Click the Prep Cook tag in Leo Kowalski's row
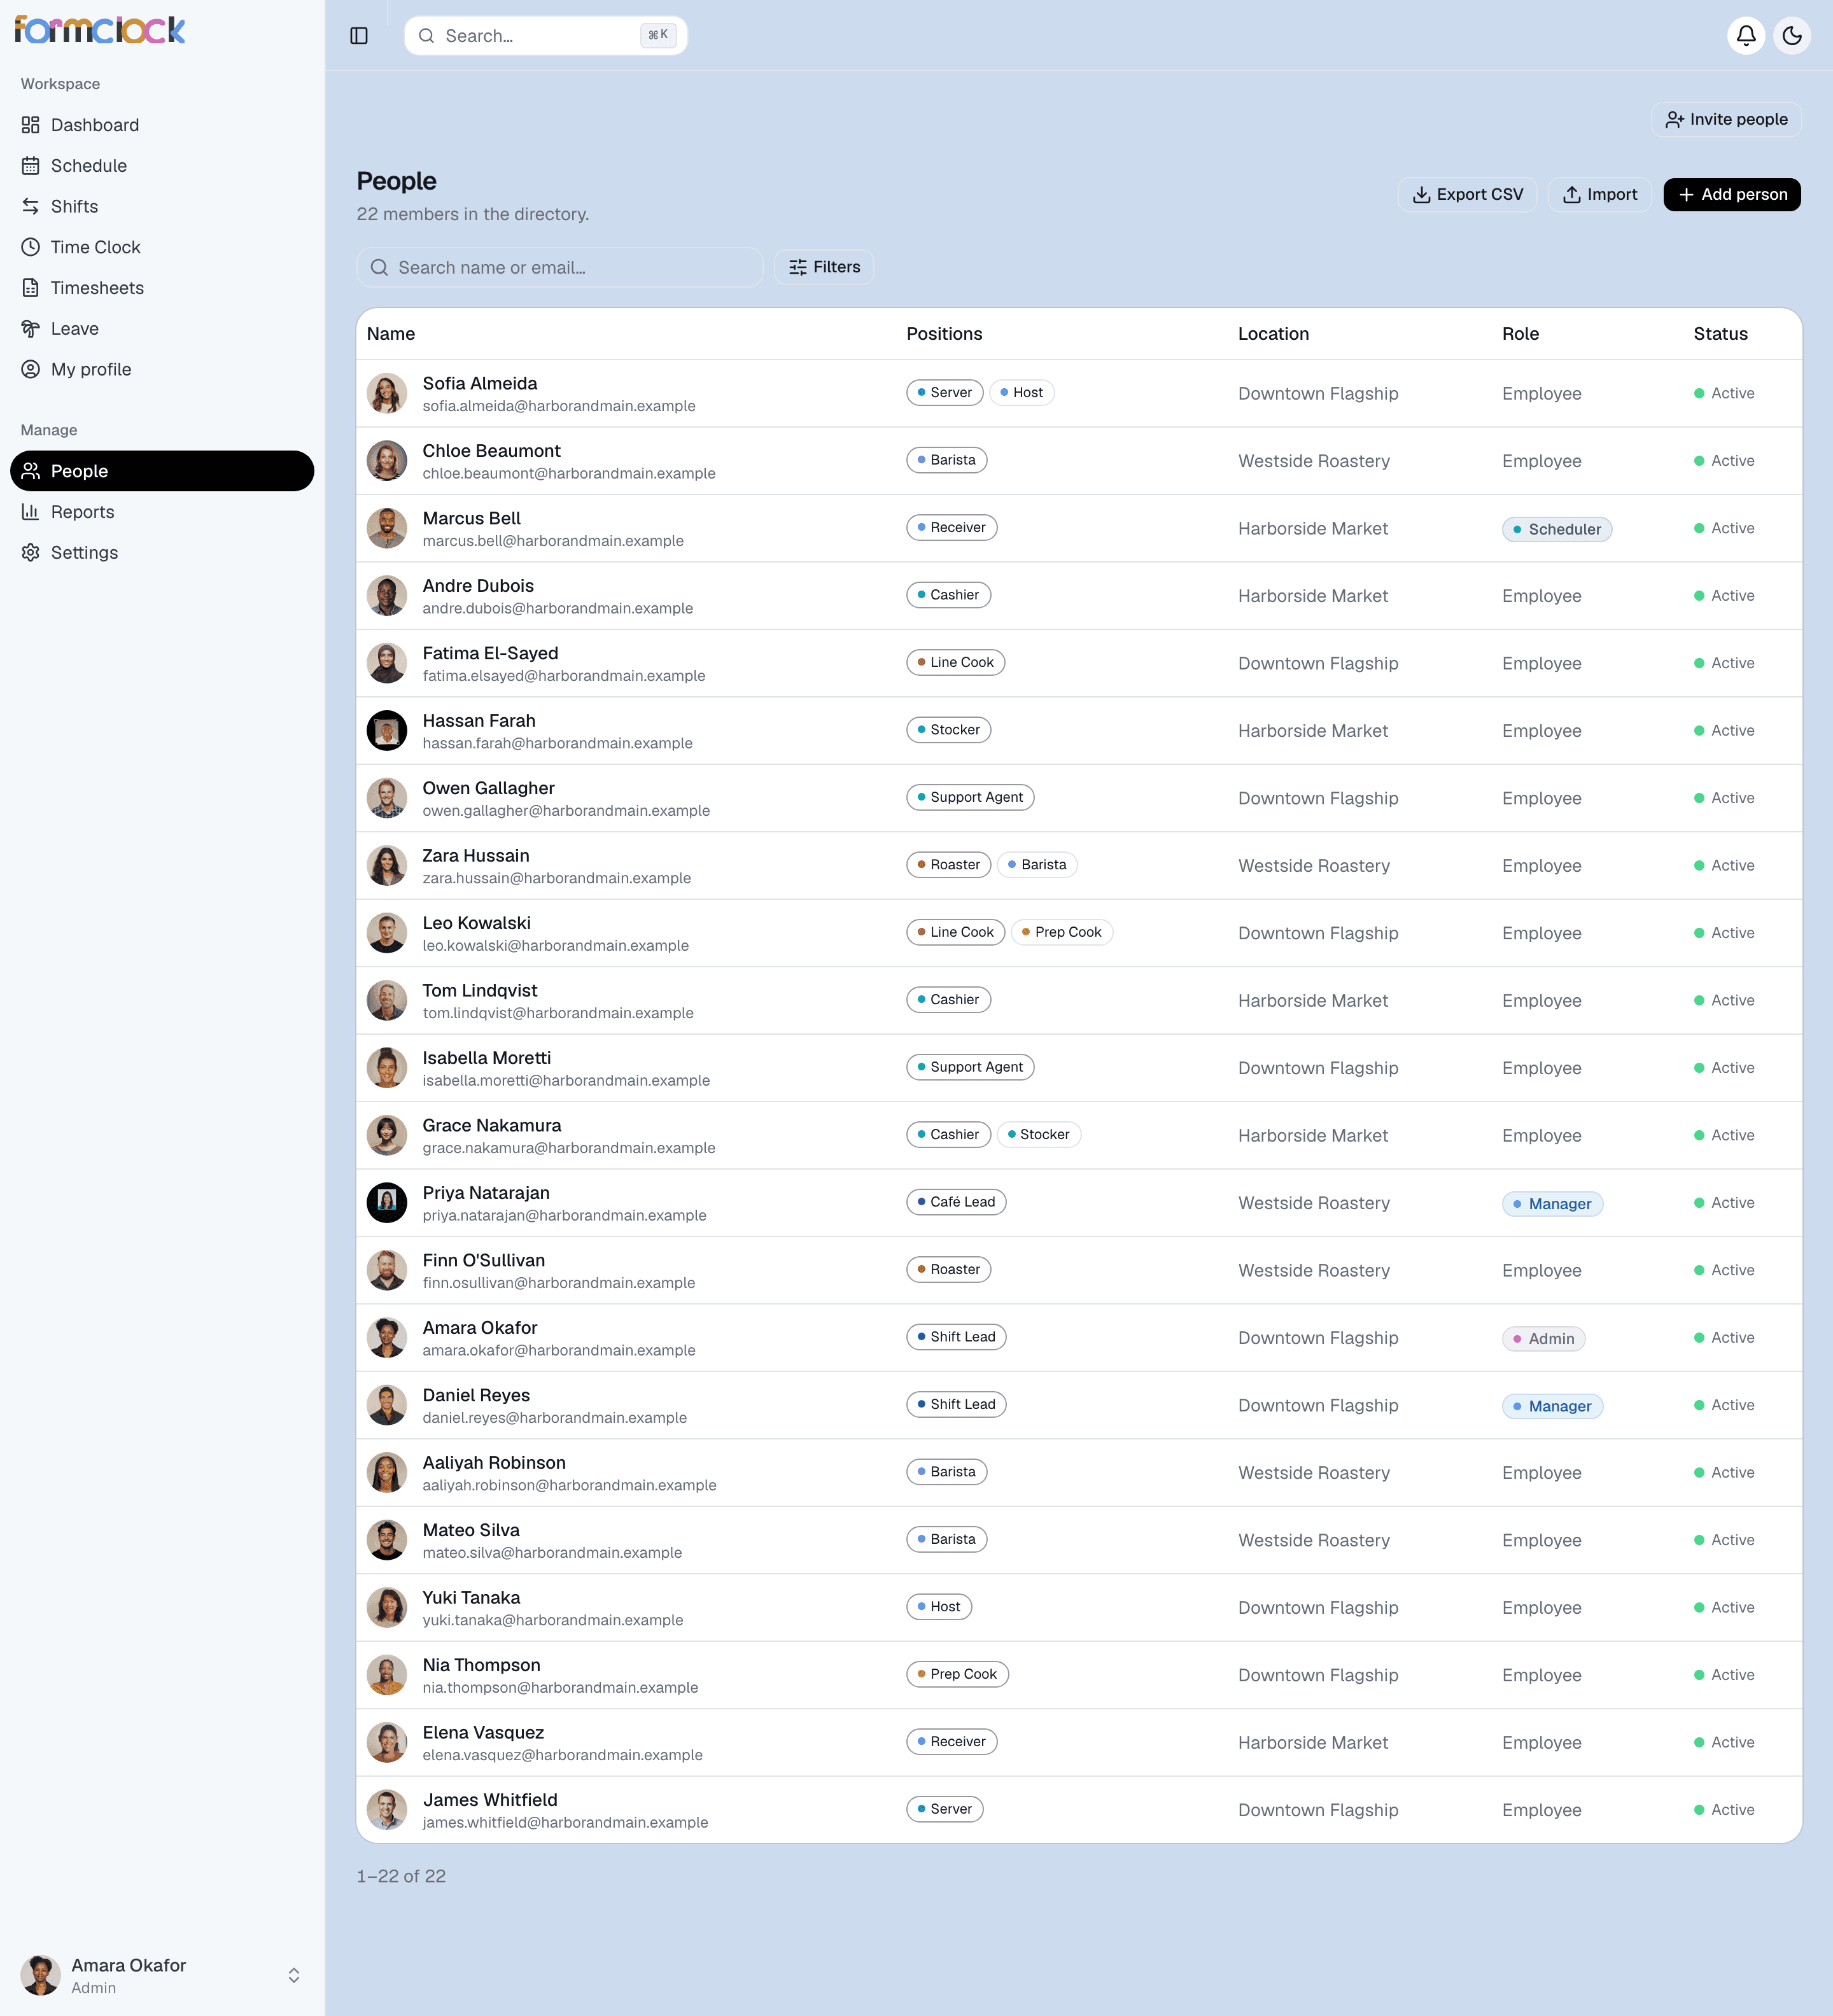 [x=1061, y=933]
